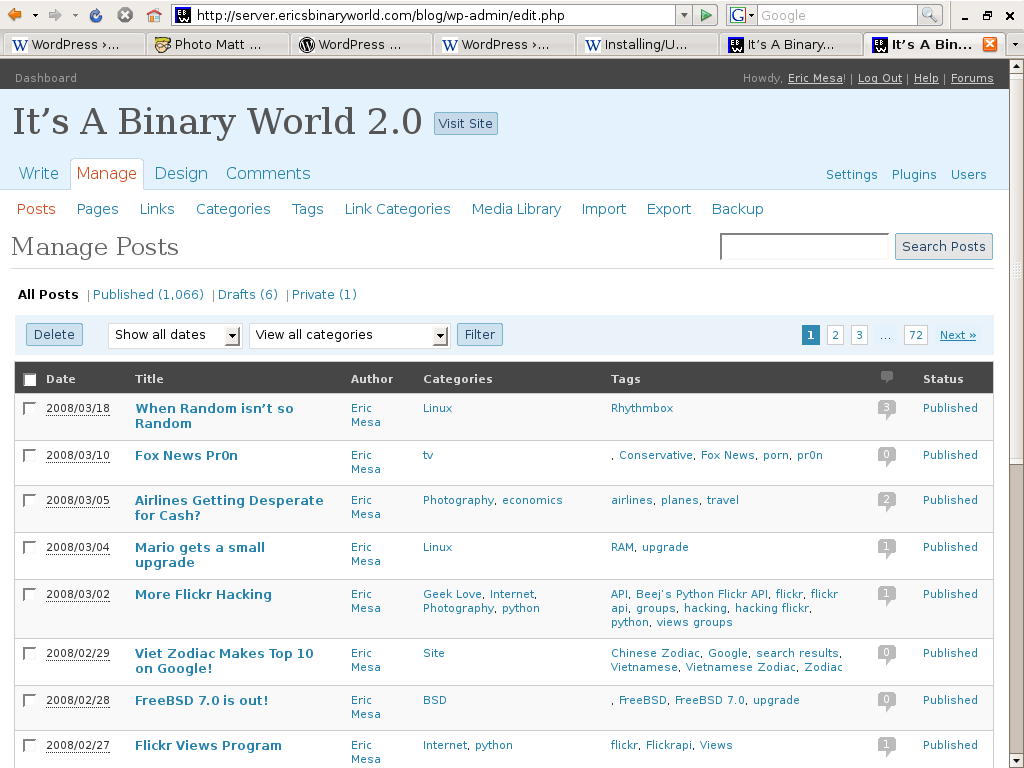Click the green Go arrow beside the address bar
1024x768 pixels.
coord(705,15)
